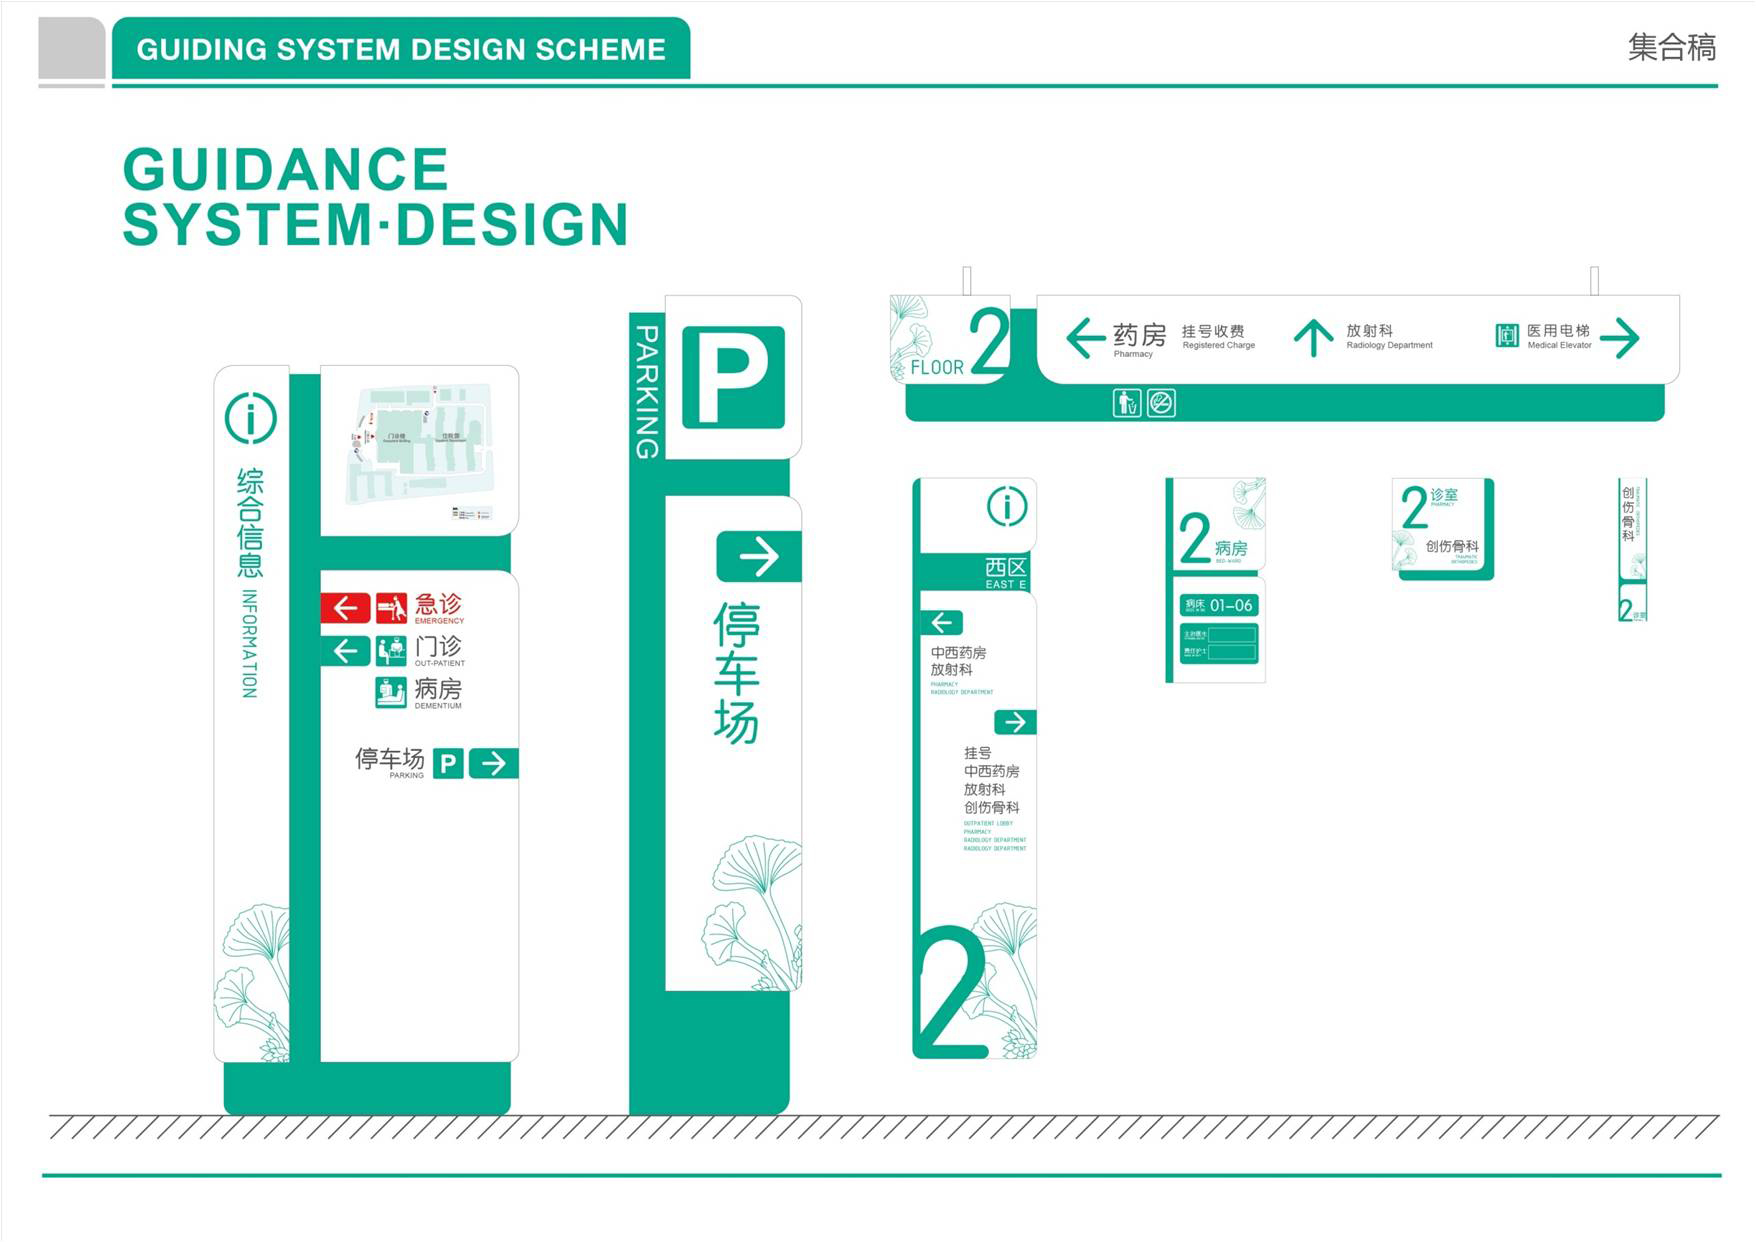Viewport: 1756px width, 1242px height.
Task: Open the campus map thumbnail on the information totem
Action: click(x=420, y=452)
